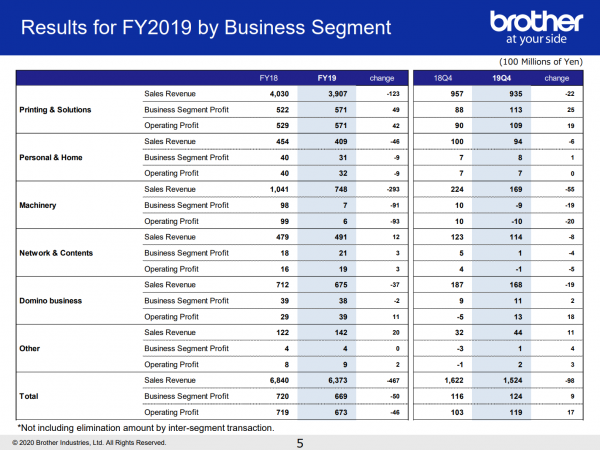Click the Brother at your side logo
600x450 pixels.
(x=536, y=27)
